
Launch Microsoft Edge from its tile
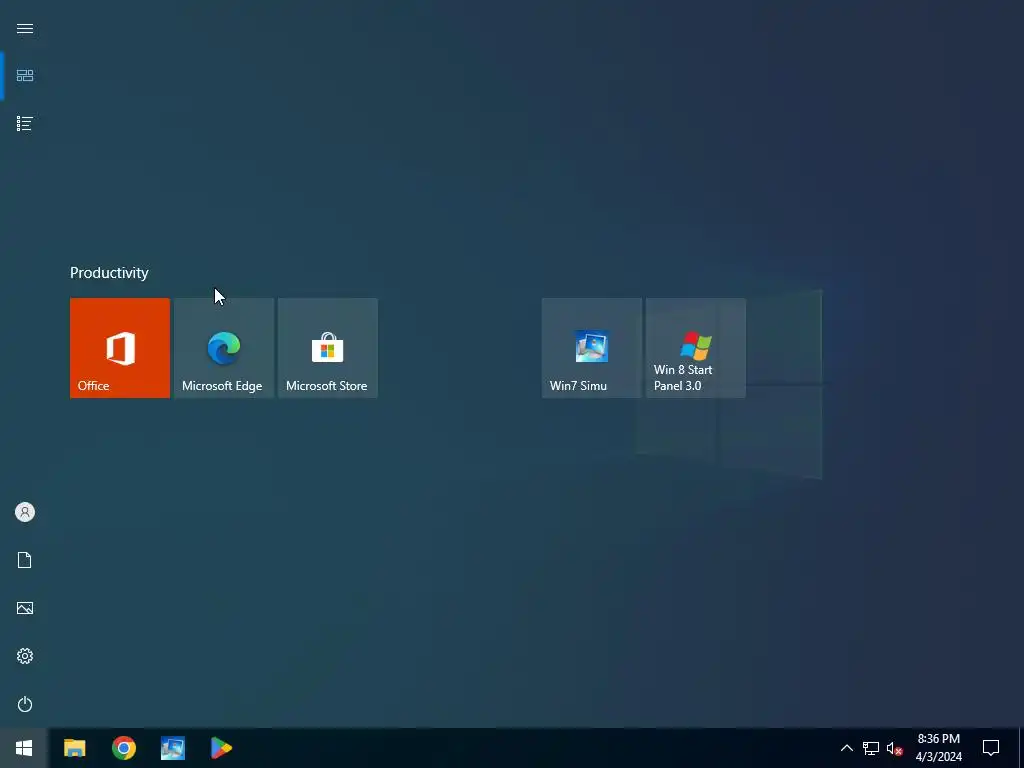[224, 348]
